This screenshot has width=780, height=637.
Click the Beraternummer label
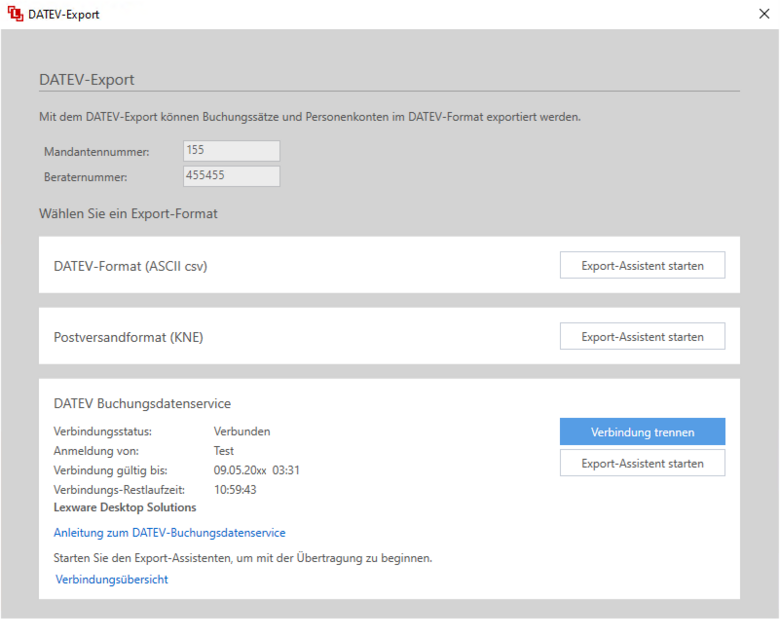[x=86, y=177]
